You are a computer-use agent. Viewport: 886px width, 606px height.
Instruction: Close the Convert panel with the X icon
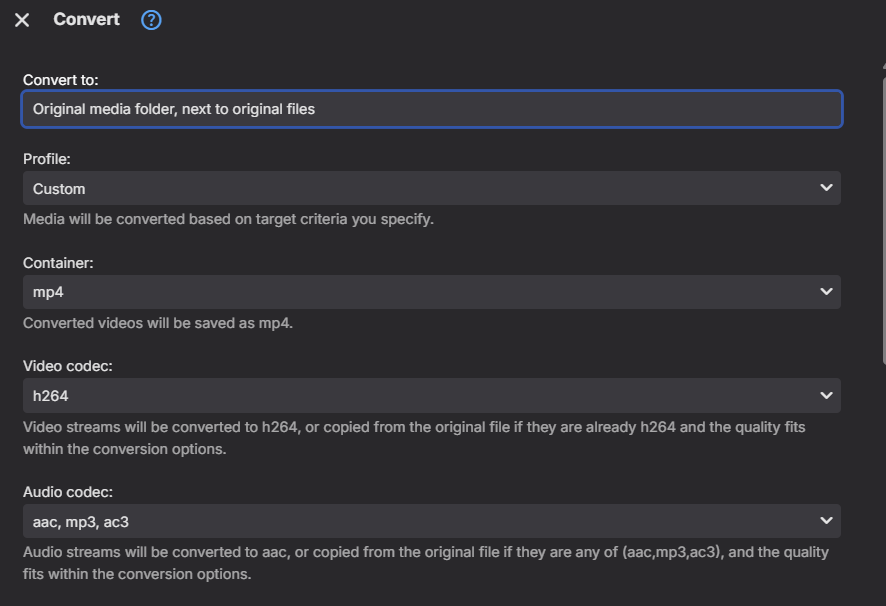(22, 20)
